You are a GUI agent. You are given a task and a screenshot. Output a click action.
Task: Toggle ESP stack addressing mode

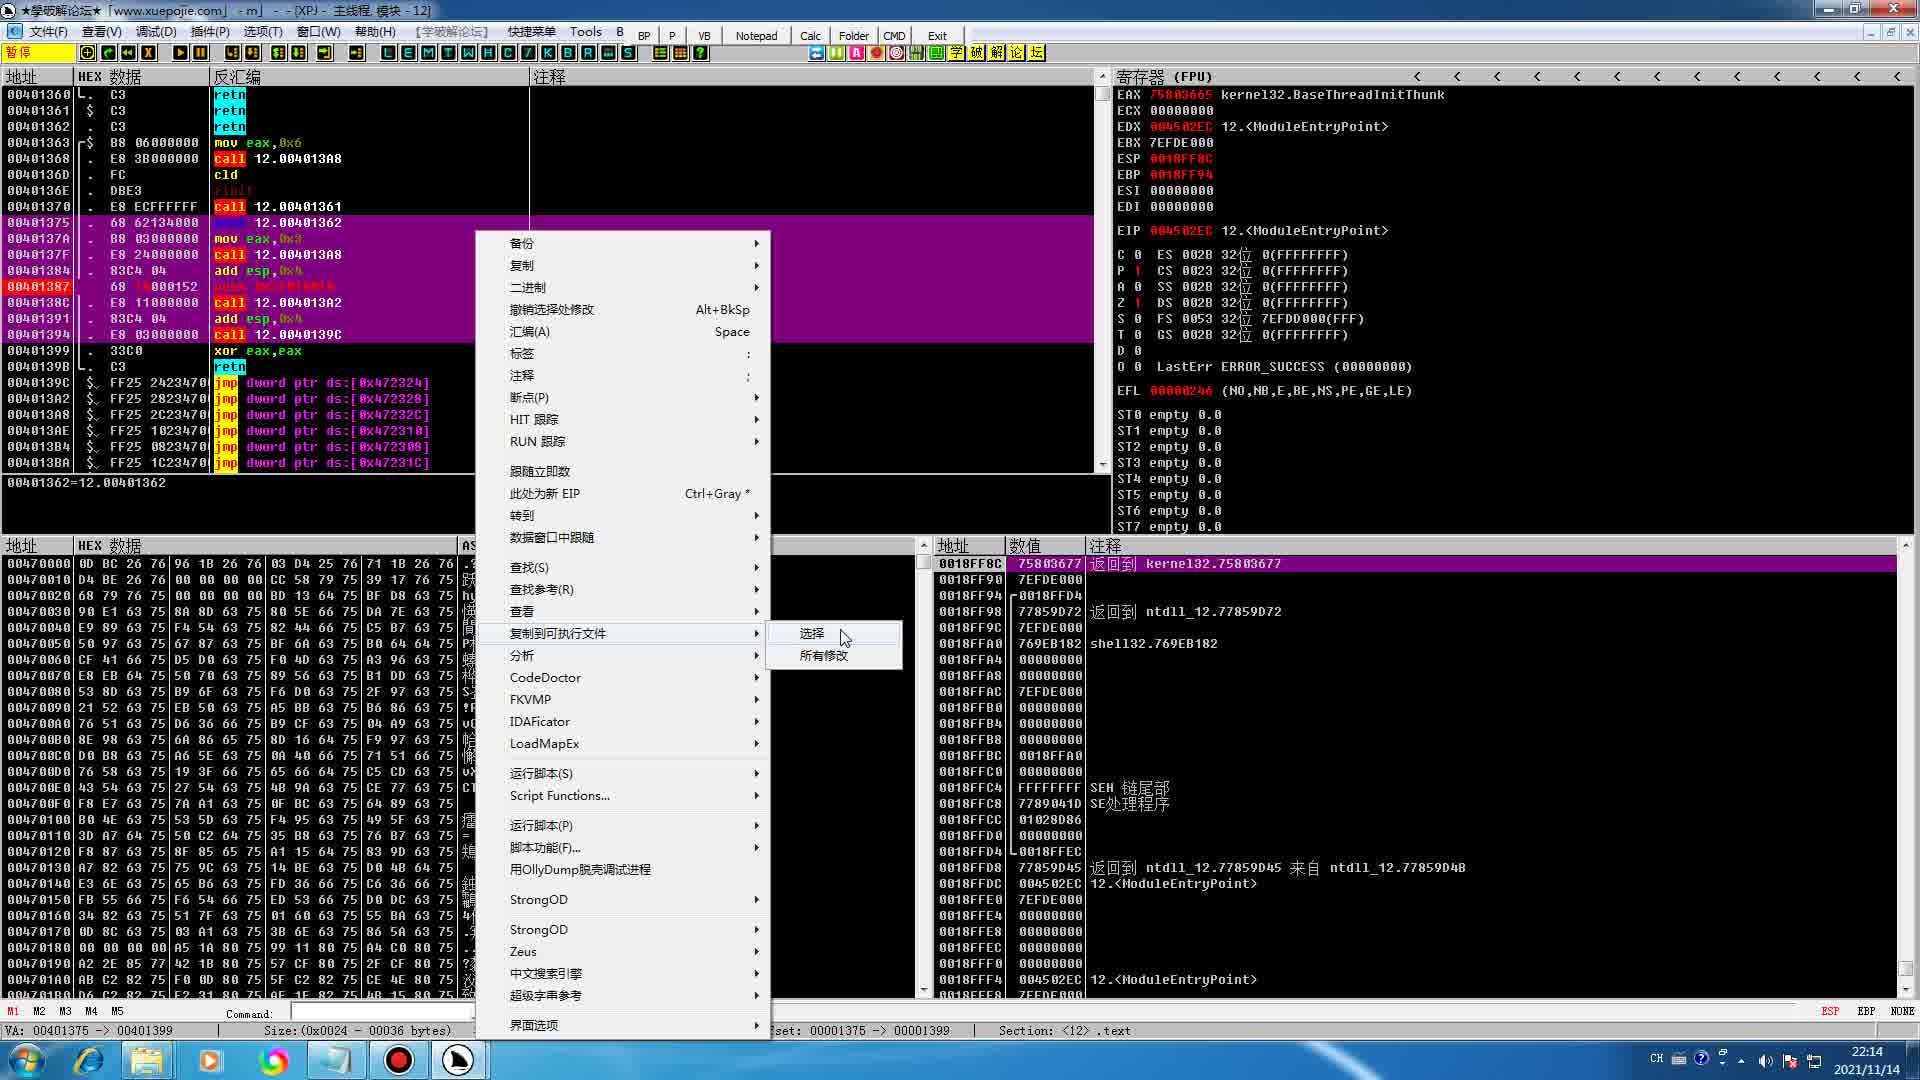[1830, 1011]
